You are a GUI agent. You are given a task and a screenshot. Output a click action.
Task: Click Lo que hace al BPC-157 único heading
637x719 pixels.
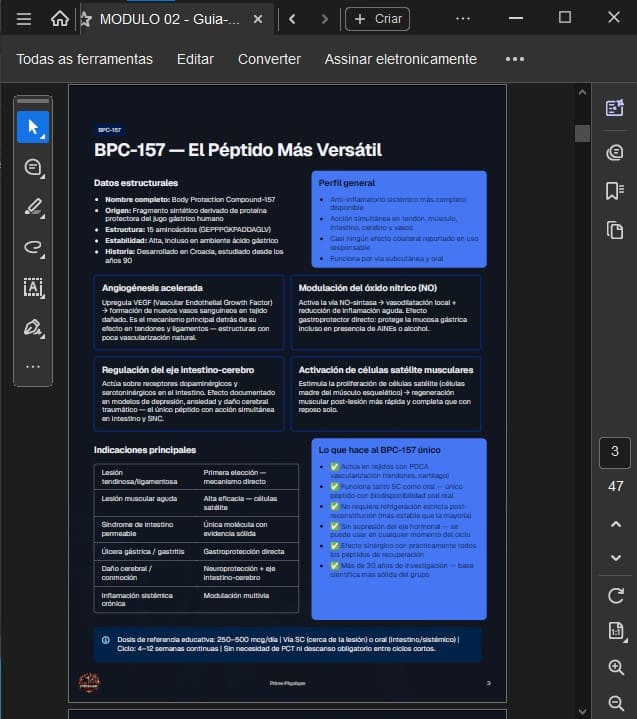pyautogui.click(x=379, y=450)
